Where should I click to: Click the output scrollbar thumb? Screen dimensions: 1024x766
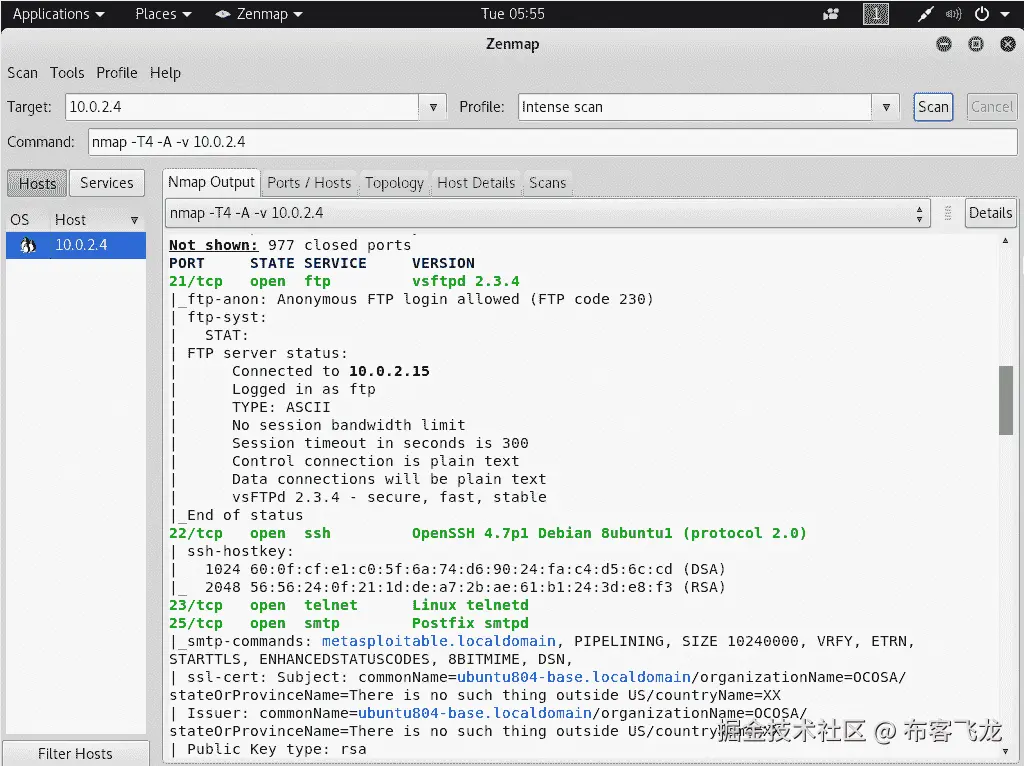(1005, 400)
